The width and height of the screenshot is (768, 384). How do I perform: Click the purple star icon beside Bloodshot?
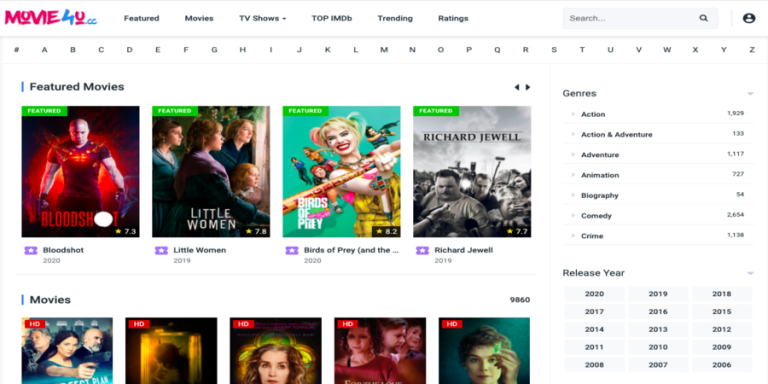click(x=31, y=250)
